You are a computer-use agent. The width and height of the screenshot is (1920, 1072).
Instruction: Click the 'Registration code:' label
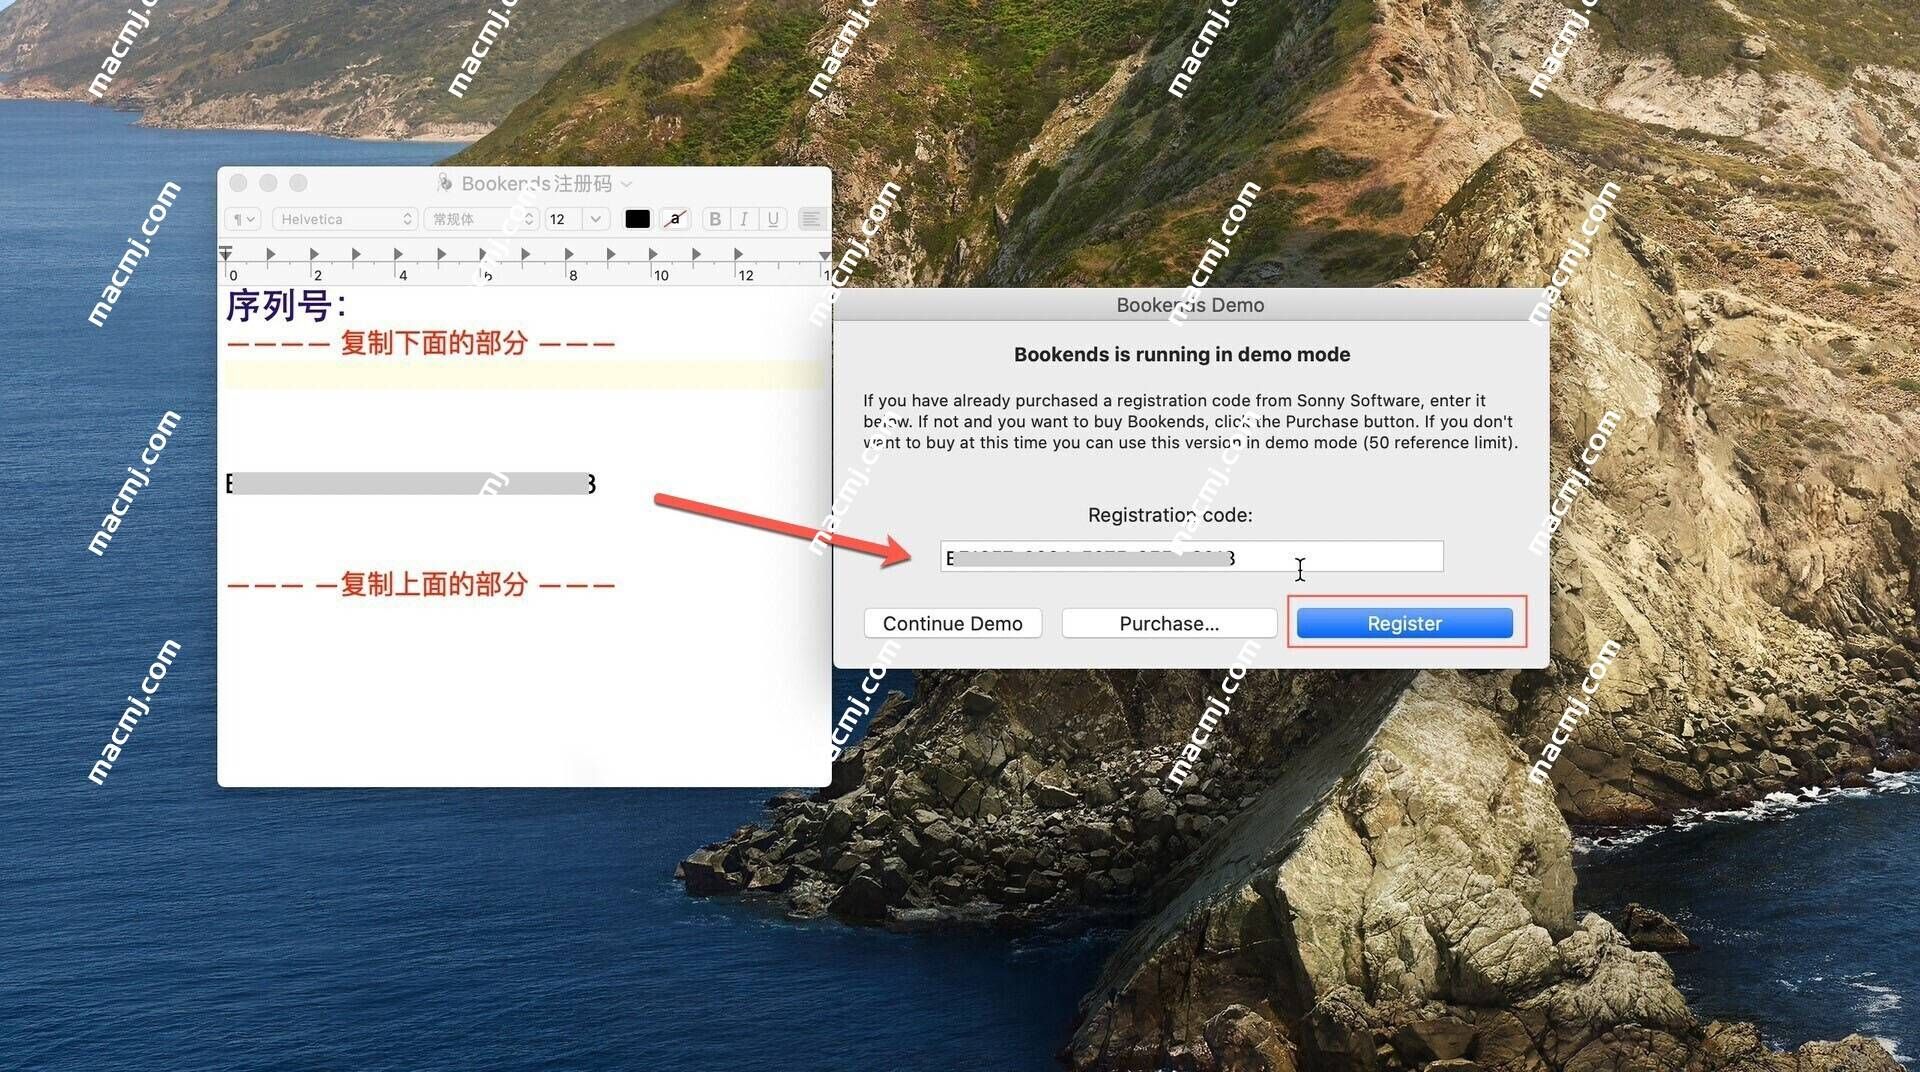(1170, 515)
